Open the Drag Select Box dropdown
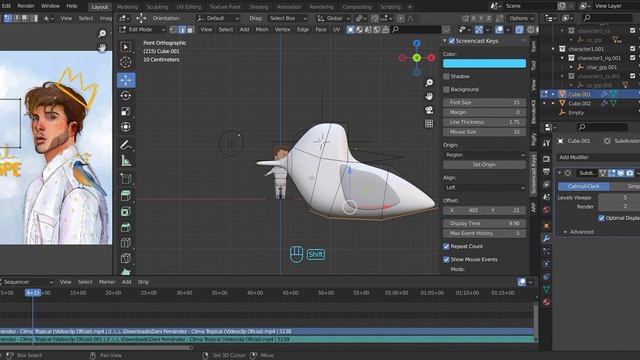This screenshot has height=360, width=640. [x=288, y=18]
